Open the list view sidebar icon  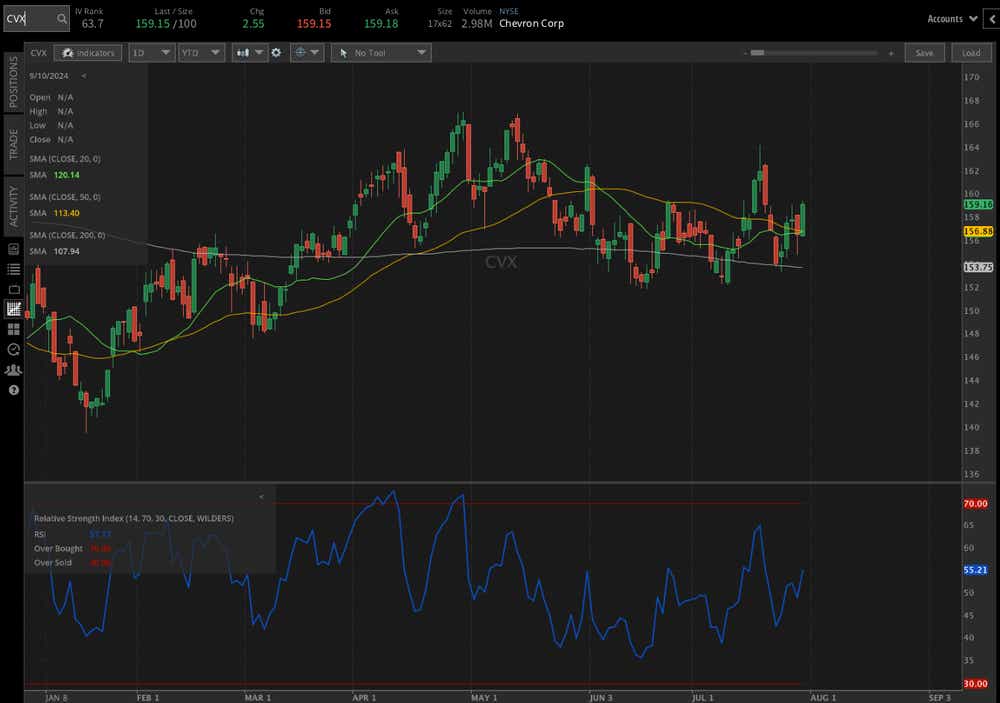click(14, 269)
